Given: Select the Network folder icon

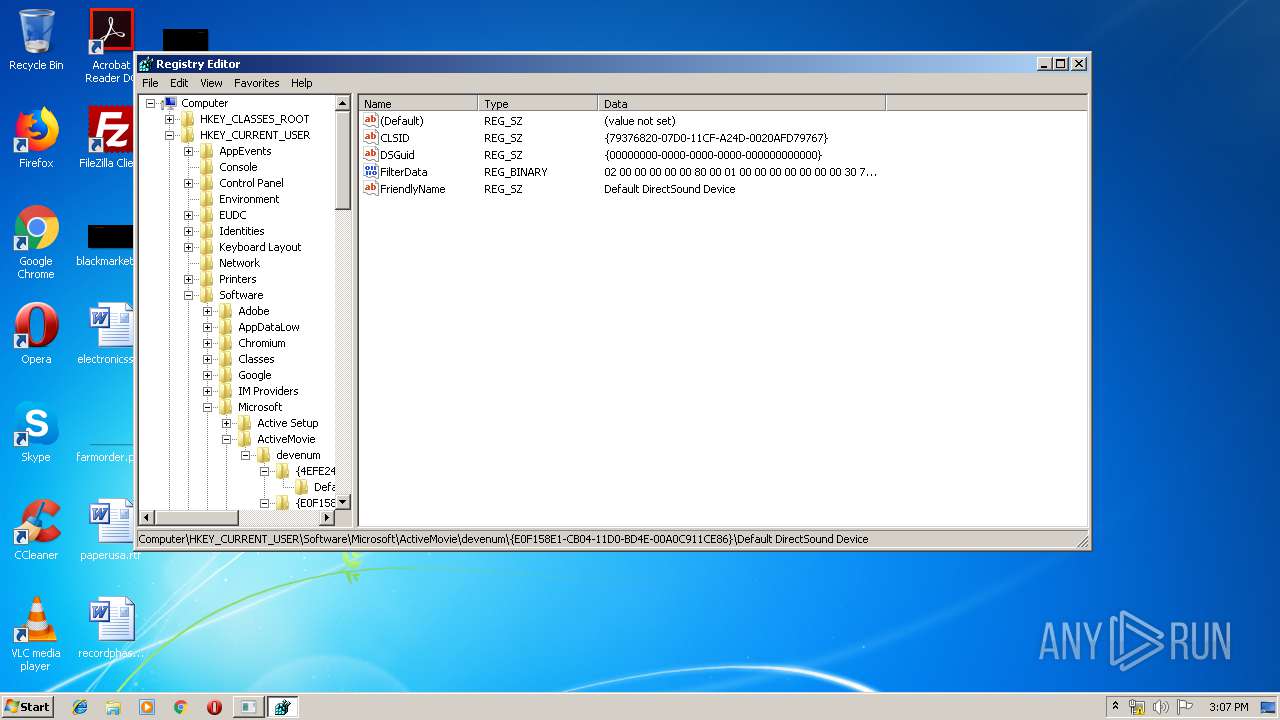Looking at the screenshot, I should (x=207, y=263).
